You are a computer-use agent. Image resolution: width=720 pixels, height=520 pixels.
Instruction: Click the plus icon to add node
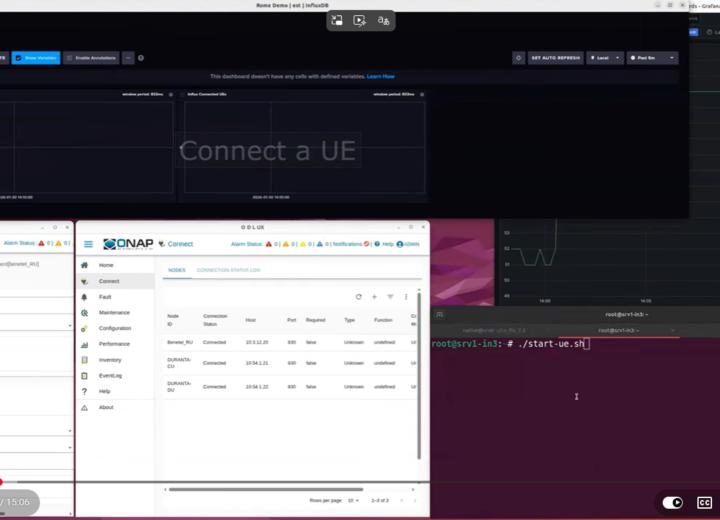[x=374, y=297]
